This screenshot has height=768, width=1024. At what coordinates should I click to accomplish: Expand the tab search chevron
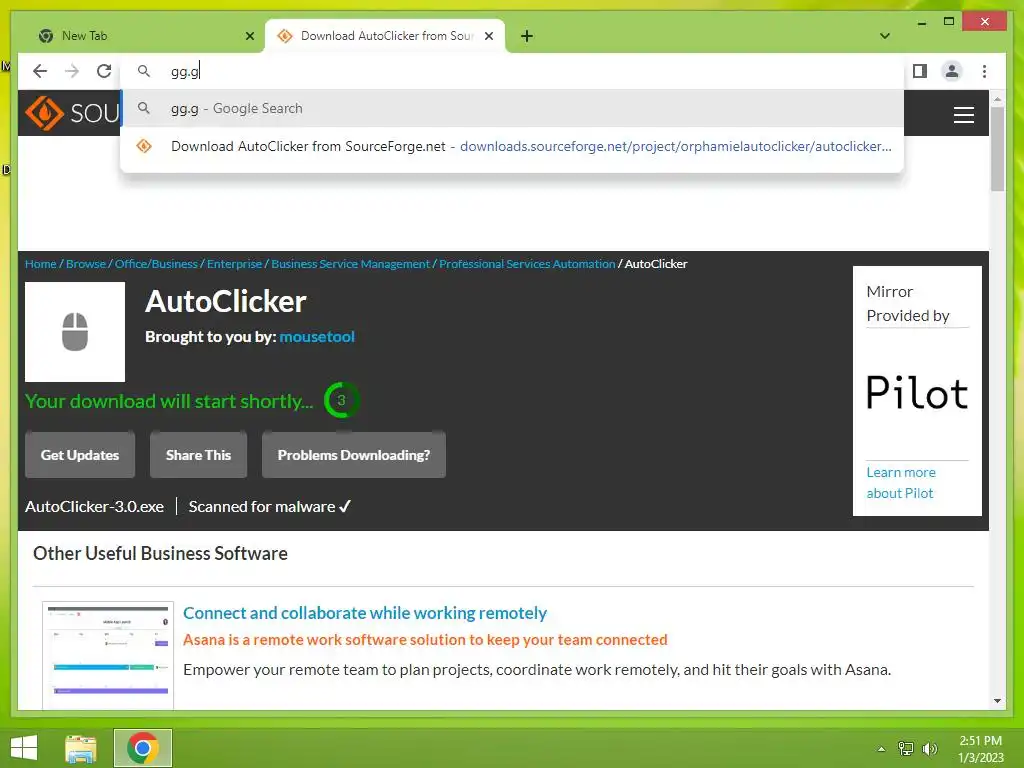point(885,36)
